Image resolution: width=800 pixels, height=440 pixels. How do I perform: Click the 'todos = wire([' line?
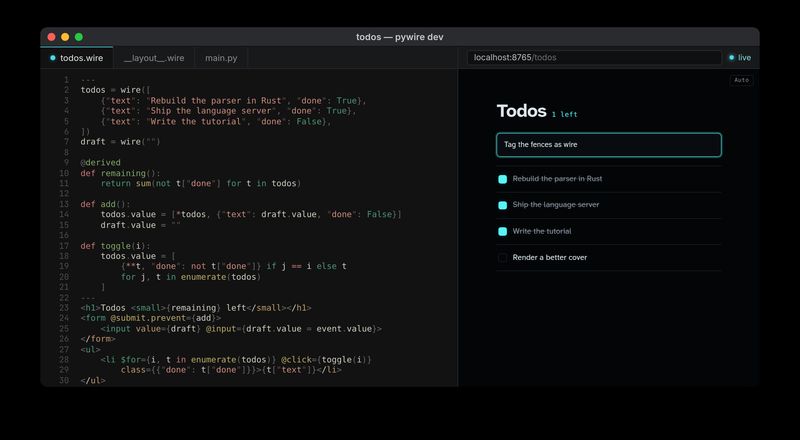click(x=115, y=90)
